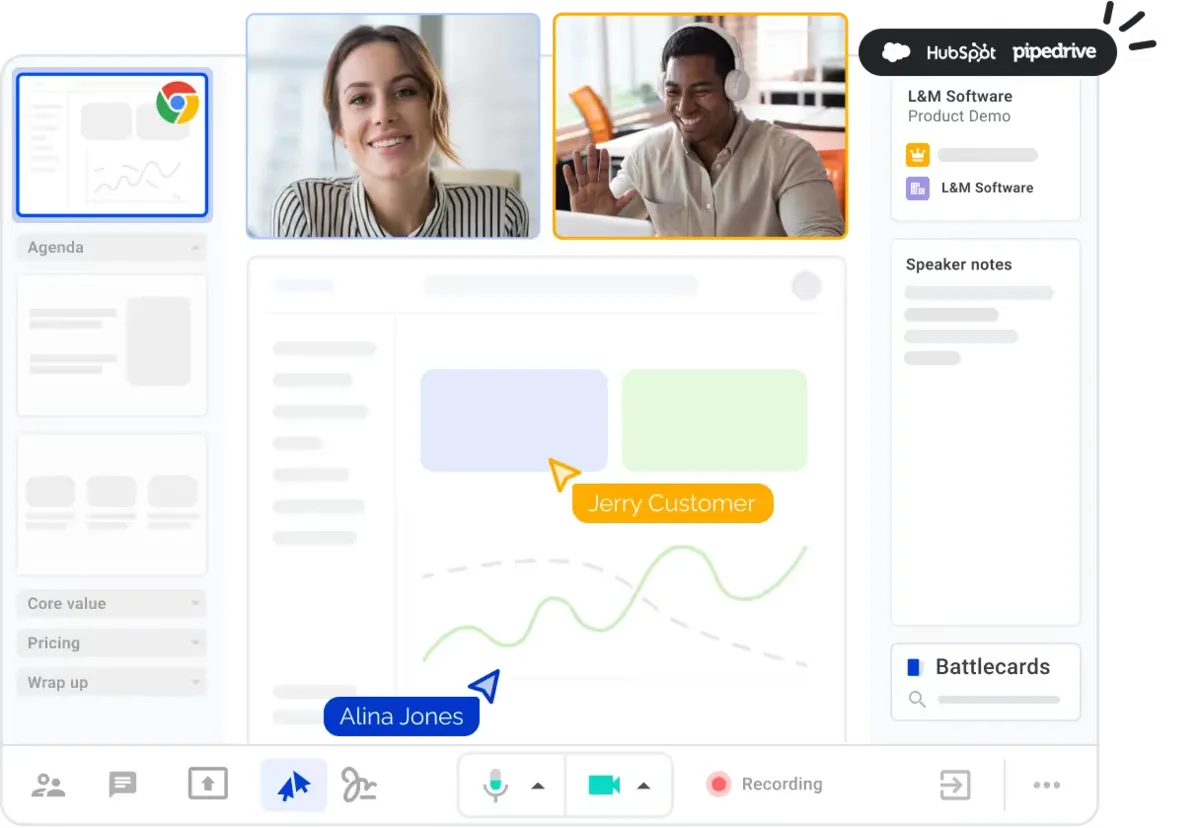Turn off the camera

604,785
